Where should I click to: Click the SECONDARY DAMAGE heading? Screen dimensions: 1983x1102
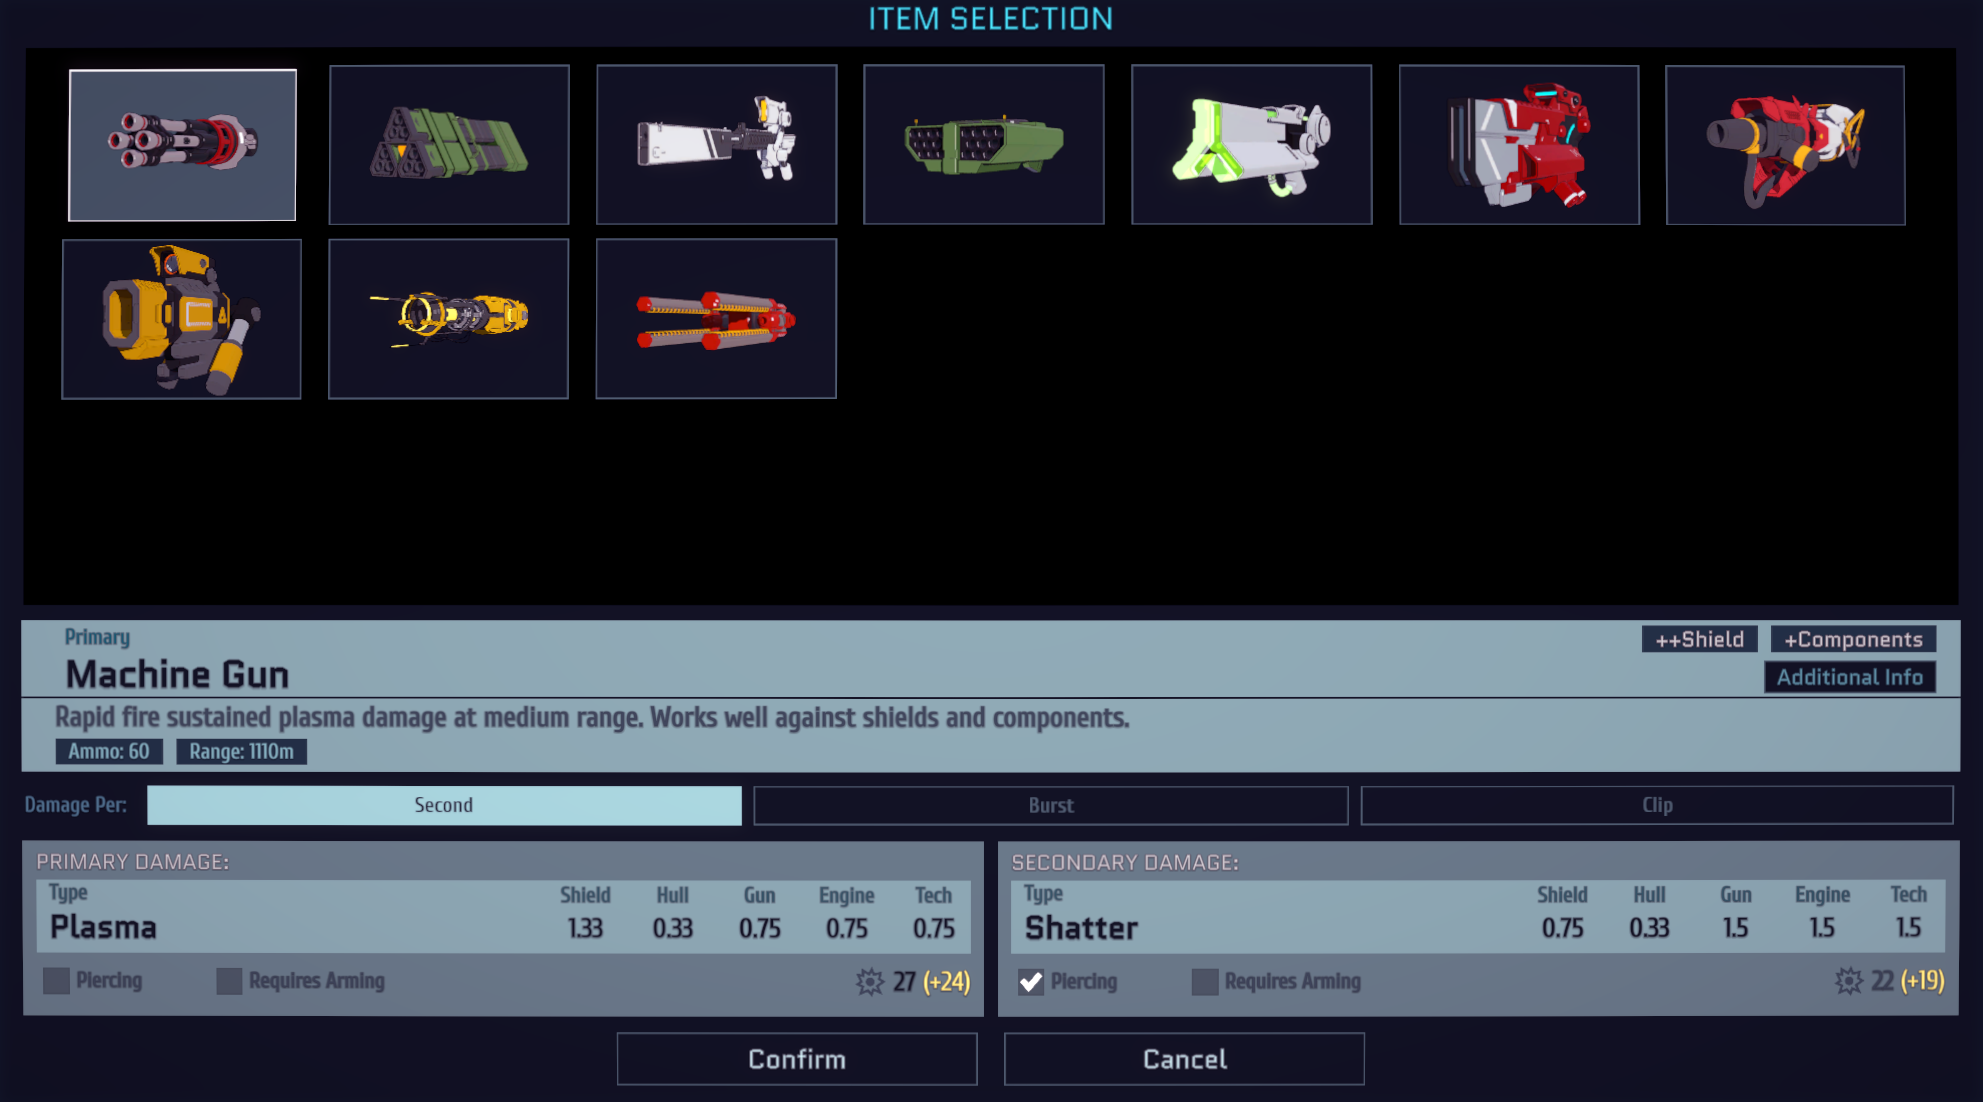point(1125,863)
